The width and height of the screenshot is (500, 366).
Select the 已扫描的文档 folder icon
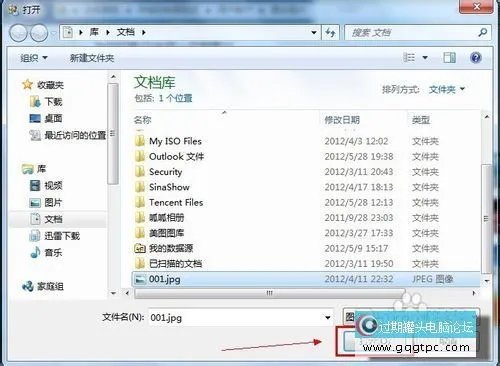pyautogui.click(x=140, y=264)
